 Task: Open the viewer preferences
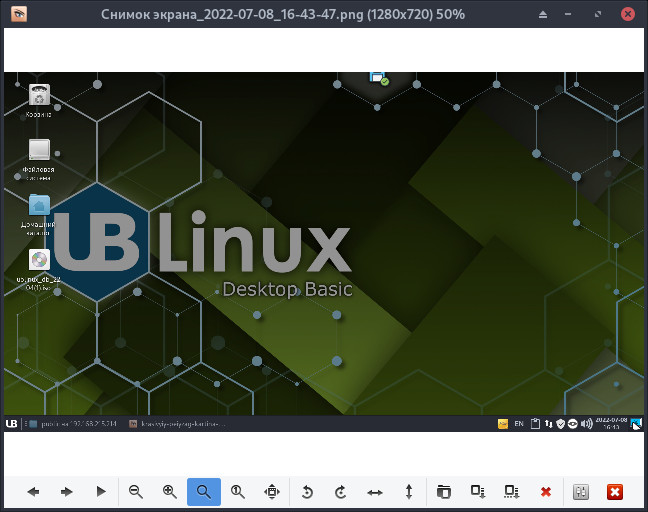point(581,492)
